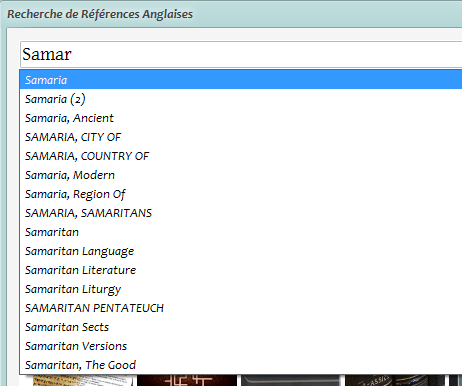The width and height of the screenshot is (462, 386).
Task: Select Samaria, Region Of item
Action: (x=241, y=194)
